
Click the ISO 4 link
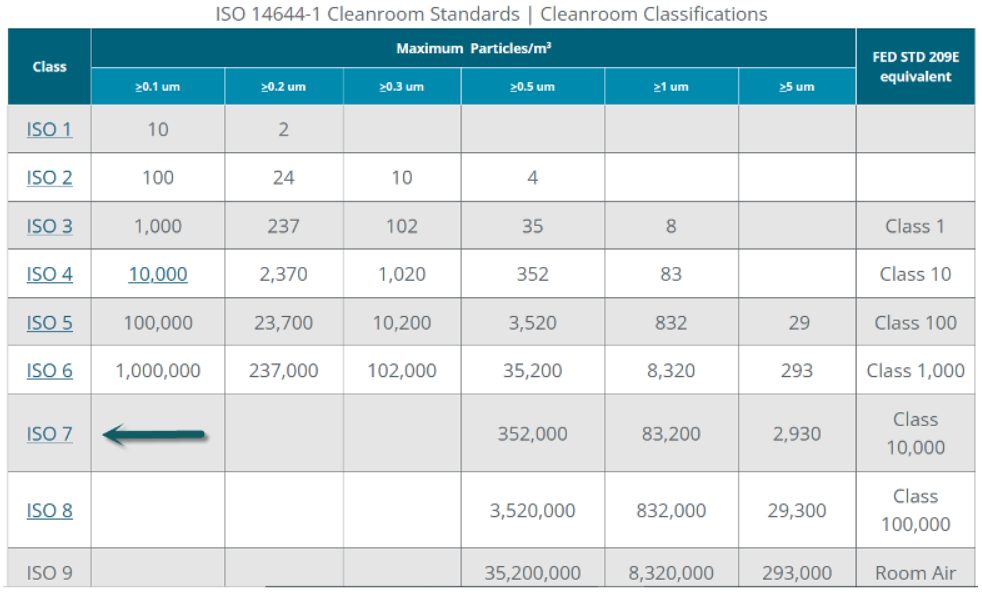coord(49,274)
